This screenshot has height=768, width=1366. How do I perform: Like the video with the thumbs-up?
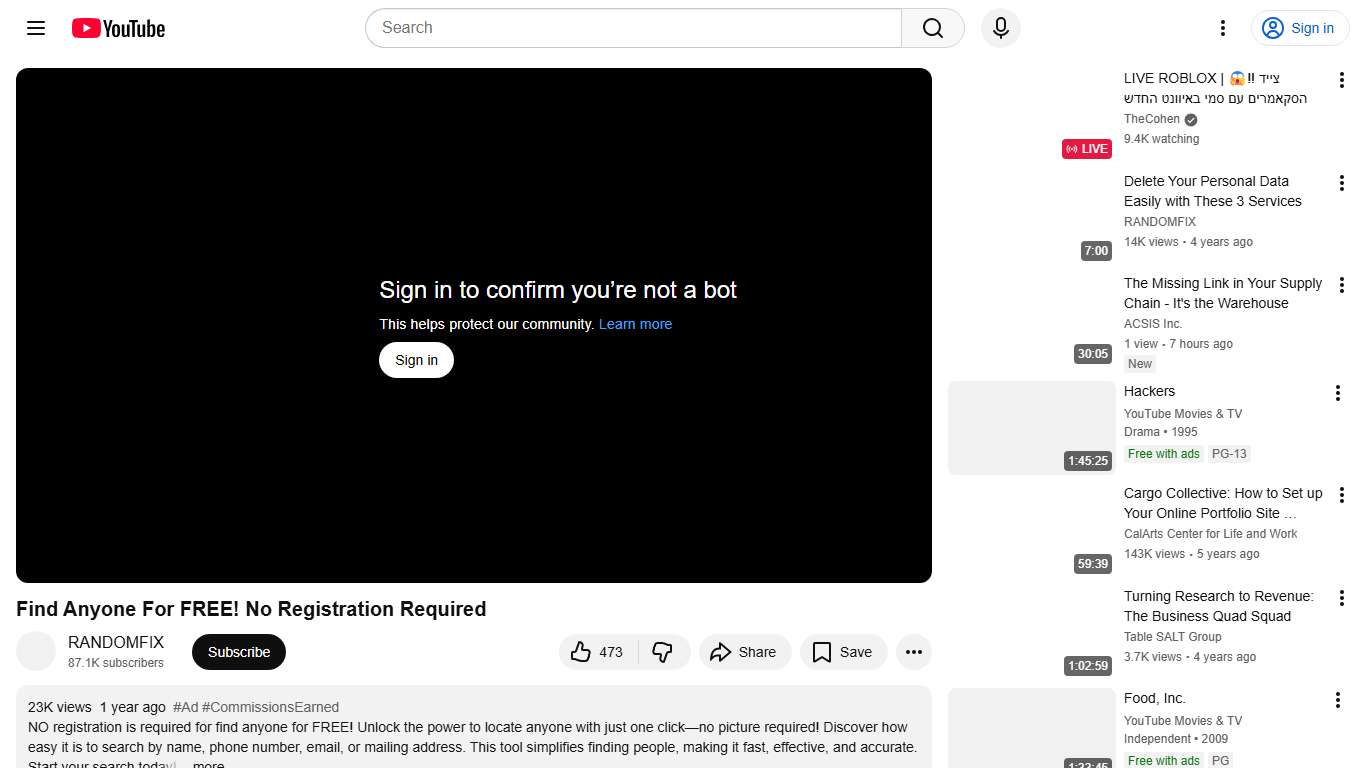point(596,651)
